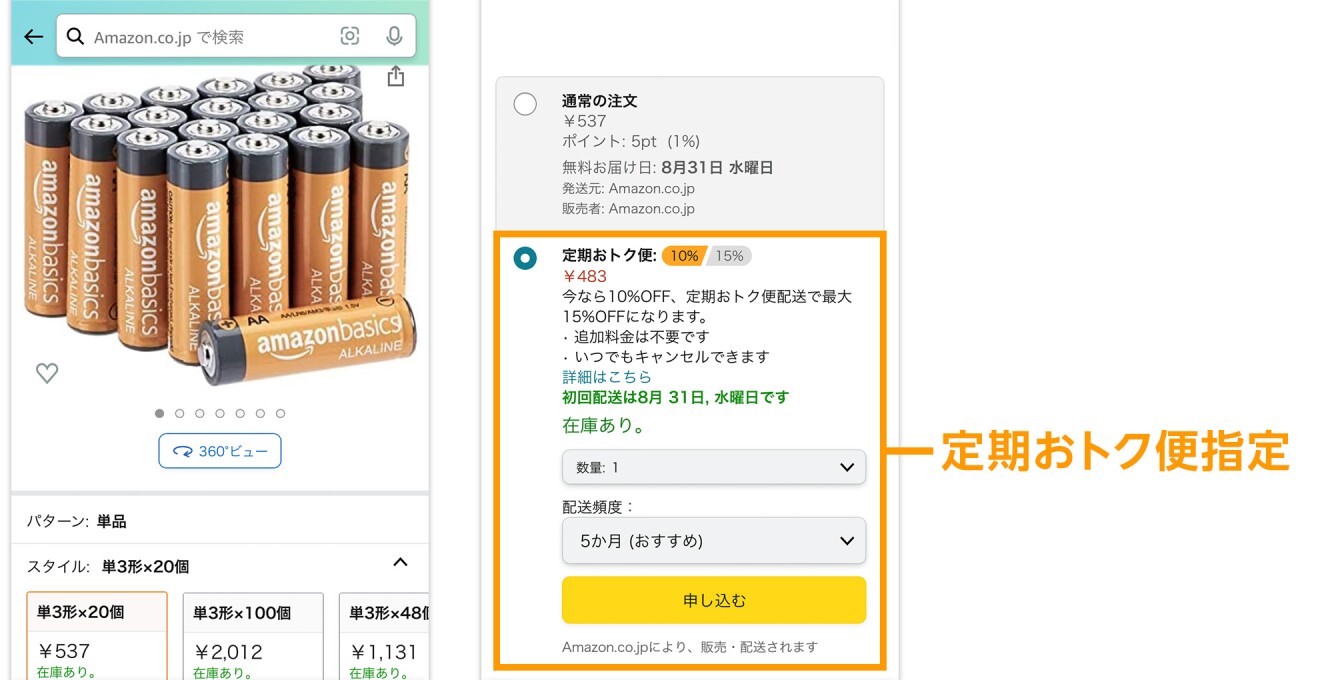The height and width of the screenshot is (680, 1320).
Task: Open the camera scan search icon
Action: (x=349, y=37)
